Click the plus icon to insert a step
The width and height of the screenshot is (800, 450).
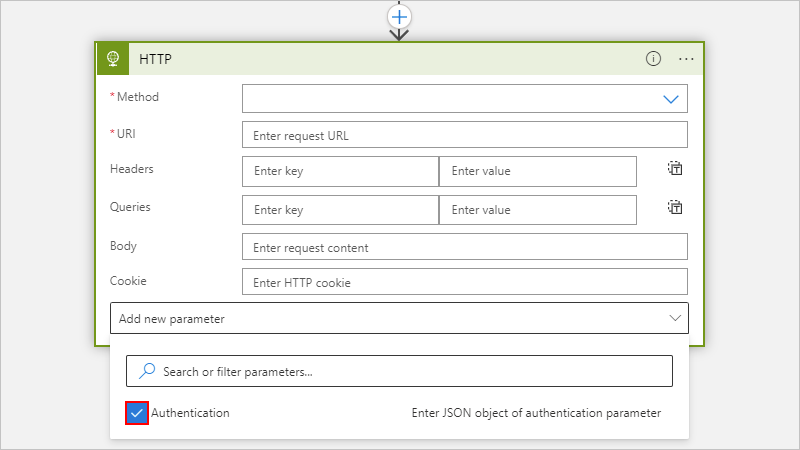[400, 17]
